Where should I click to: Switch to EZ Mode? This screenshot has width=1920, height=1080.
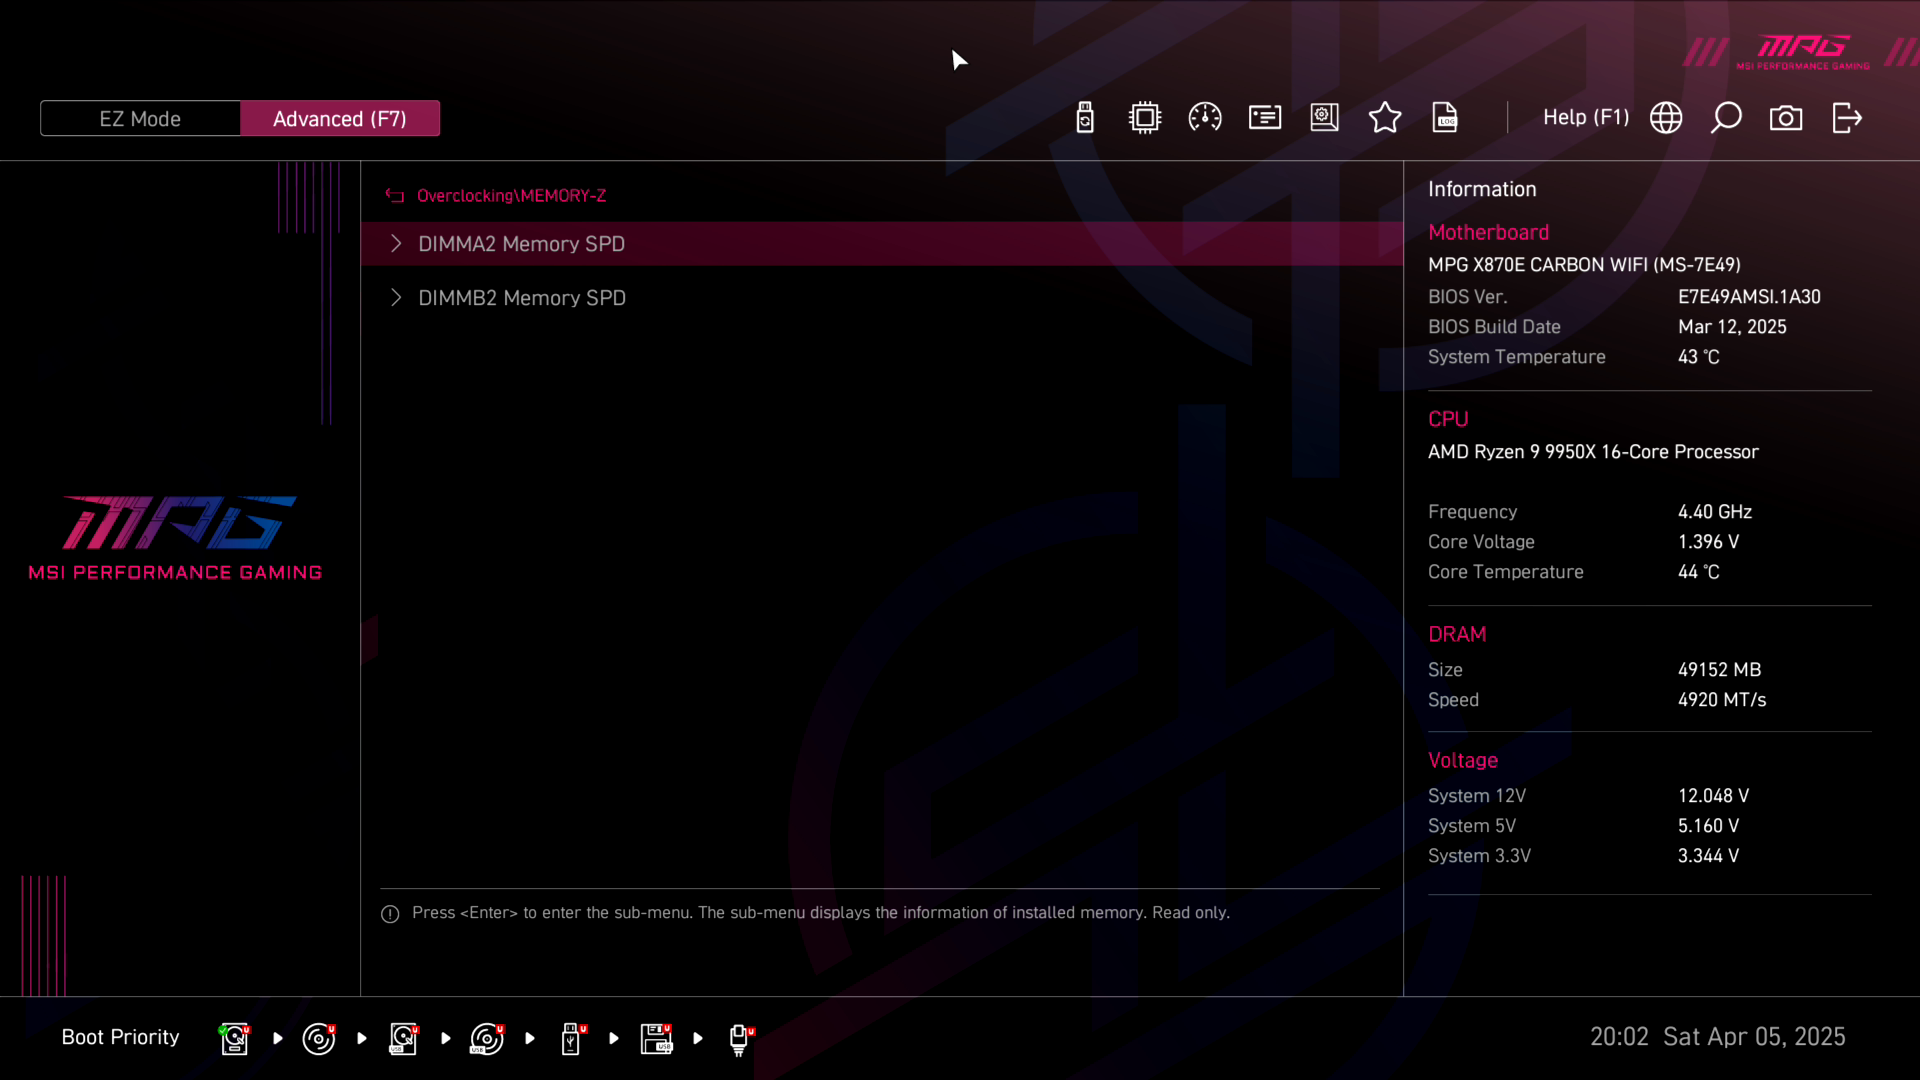[x=140, y=119]
